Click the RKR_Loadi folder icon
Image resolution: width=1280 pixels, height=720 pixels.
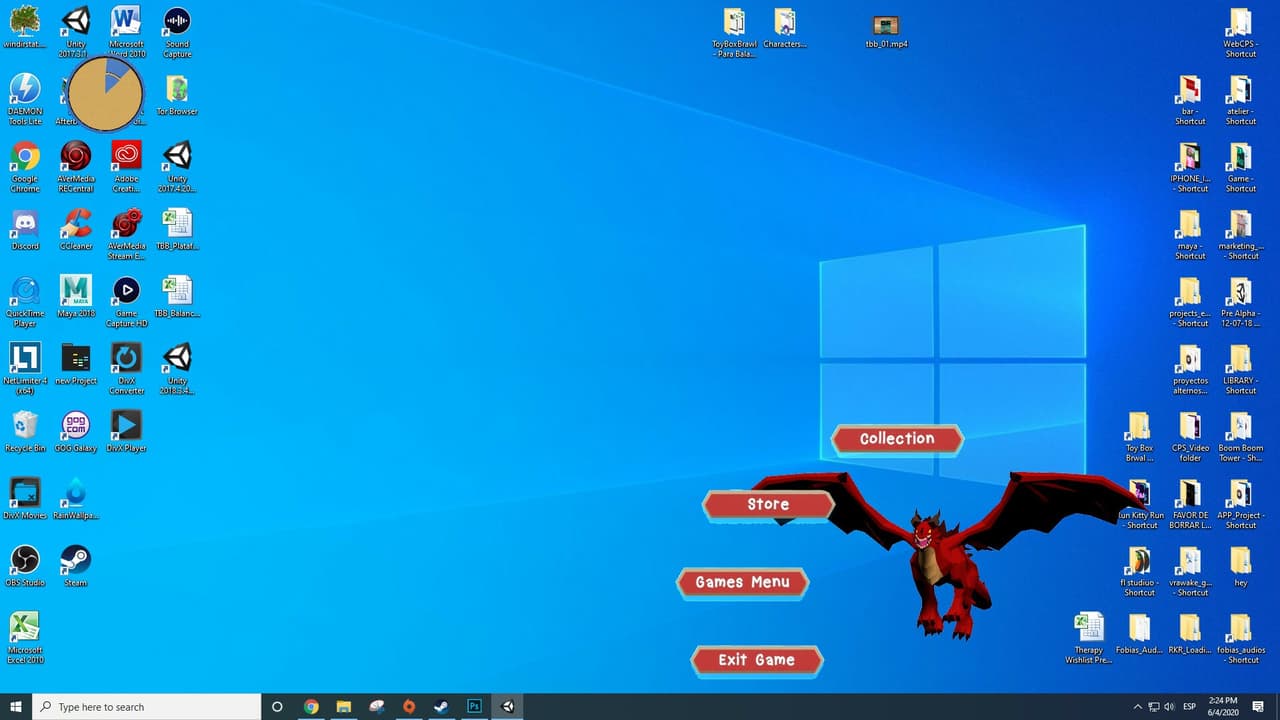[1189, 634]
